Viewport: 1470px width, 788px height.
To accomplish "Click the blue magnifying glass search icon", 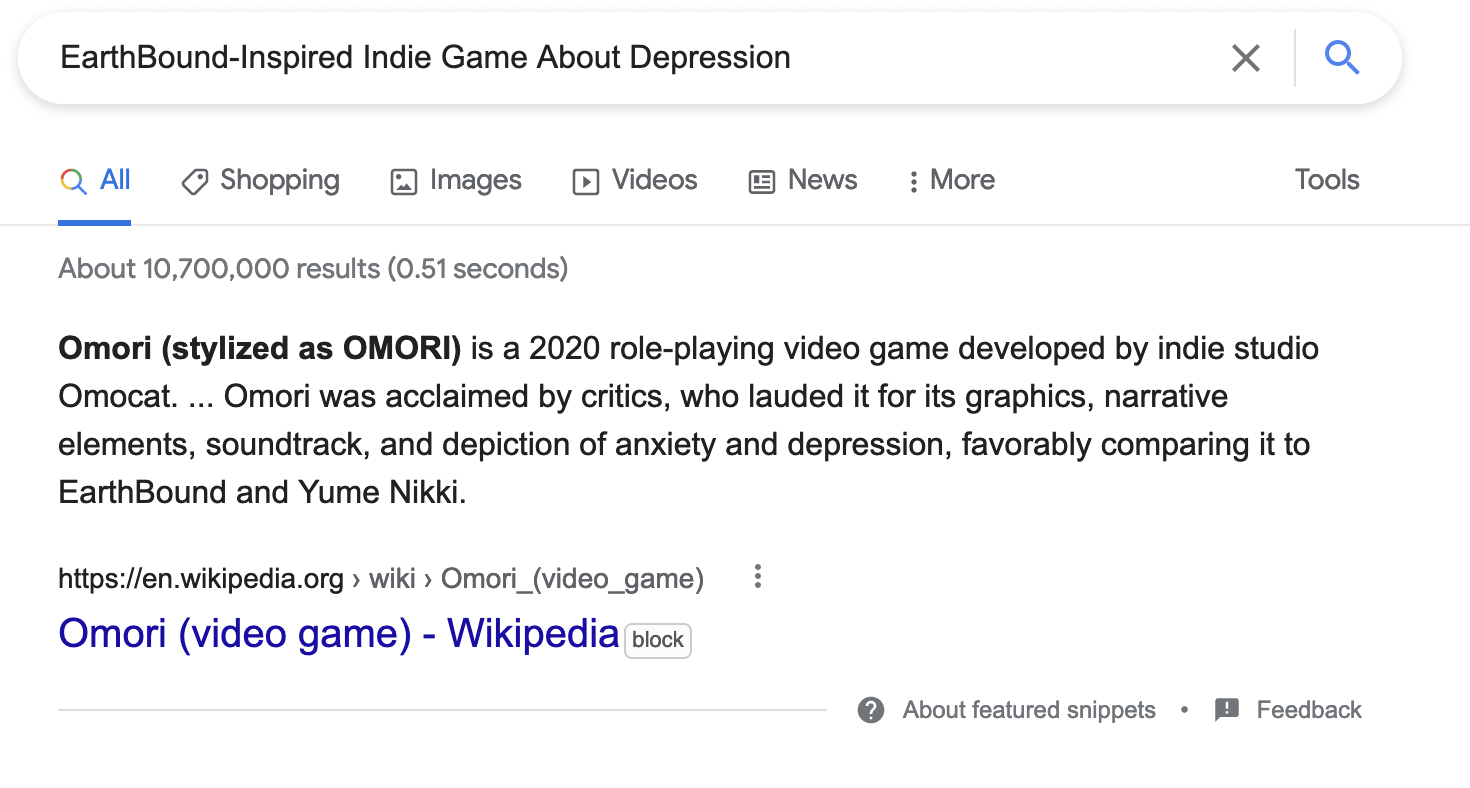I will [1342, 58].
